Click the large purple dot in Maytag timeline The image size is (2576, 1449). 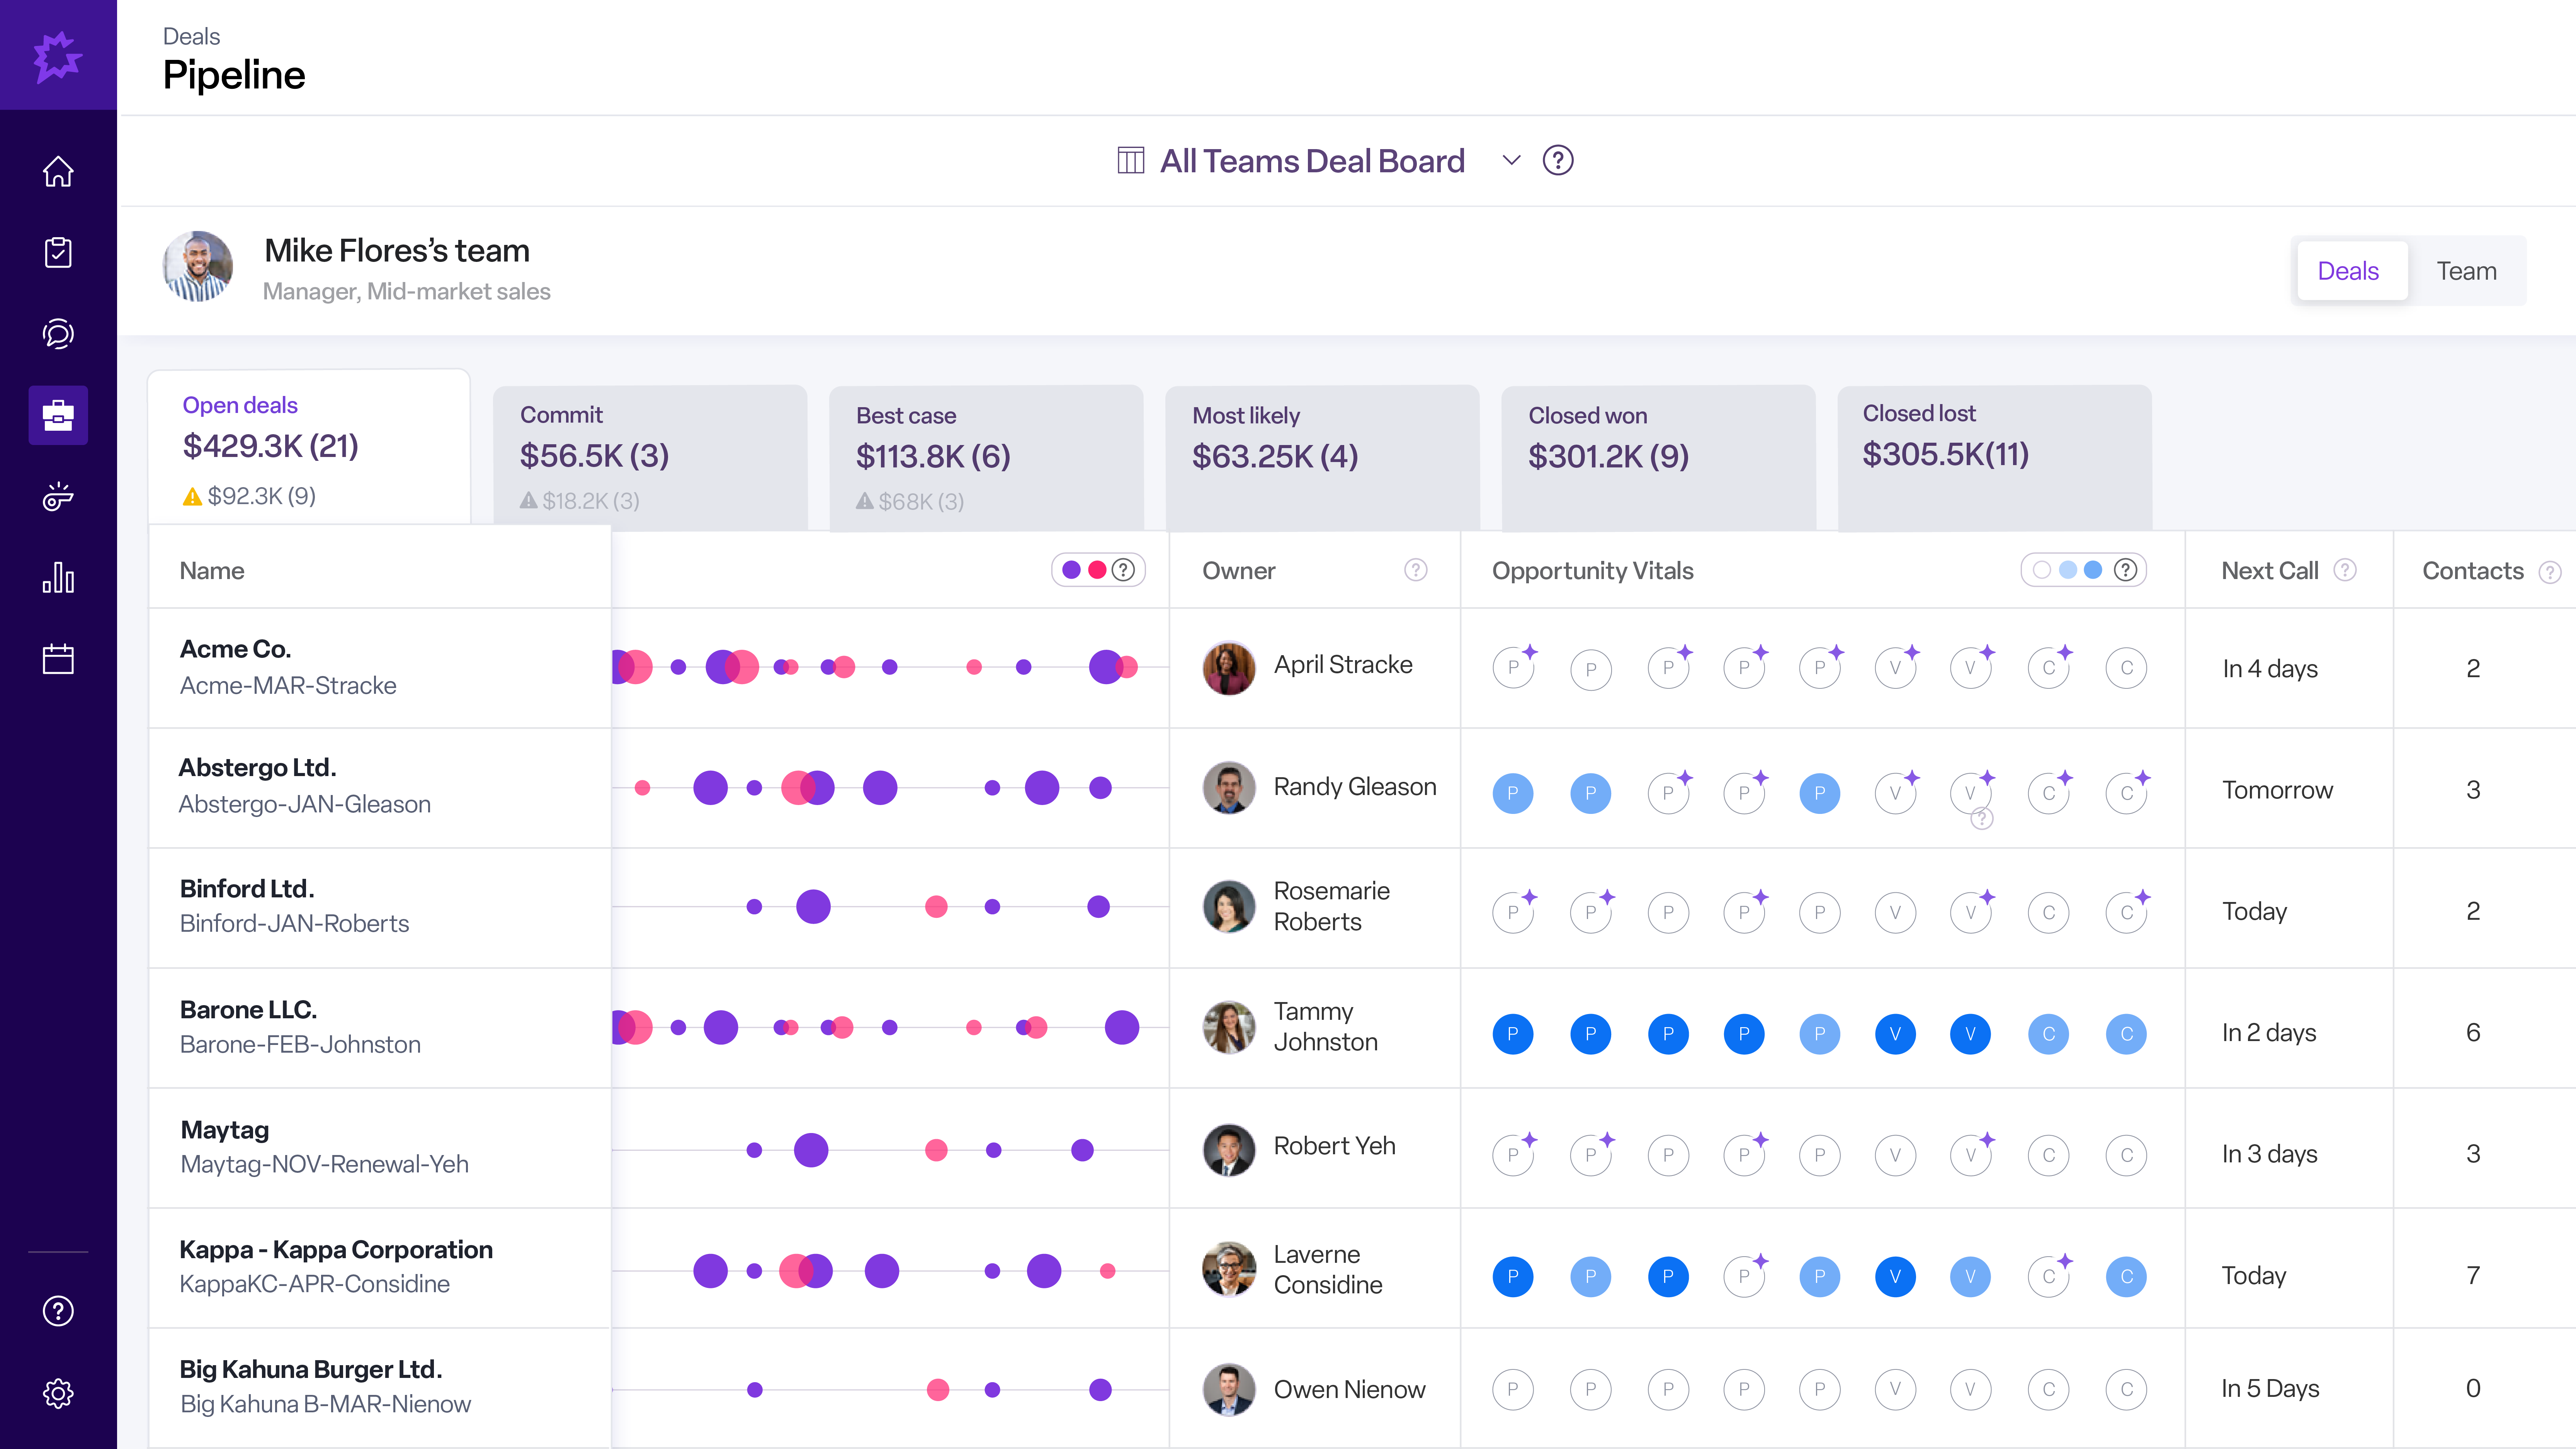coord(811,1150)
